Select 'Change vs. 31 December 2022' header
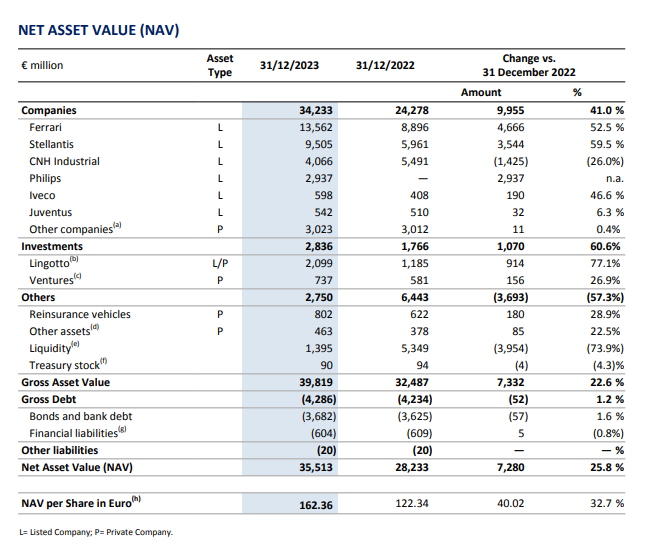This screenshot has width=660, height=546. (529, 65)
